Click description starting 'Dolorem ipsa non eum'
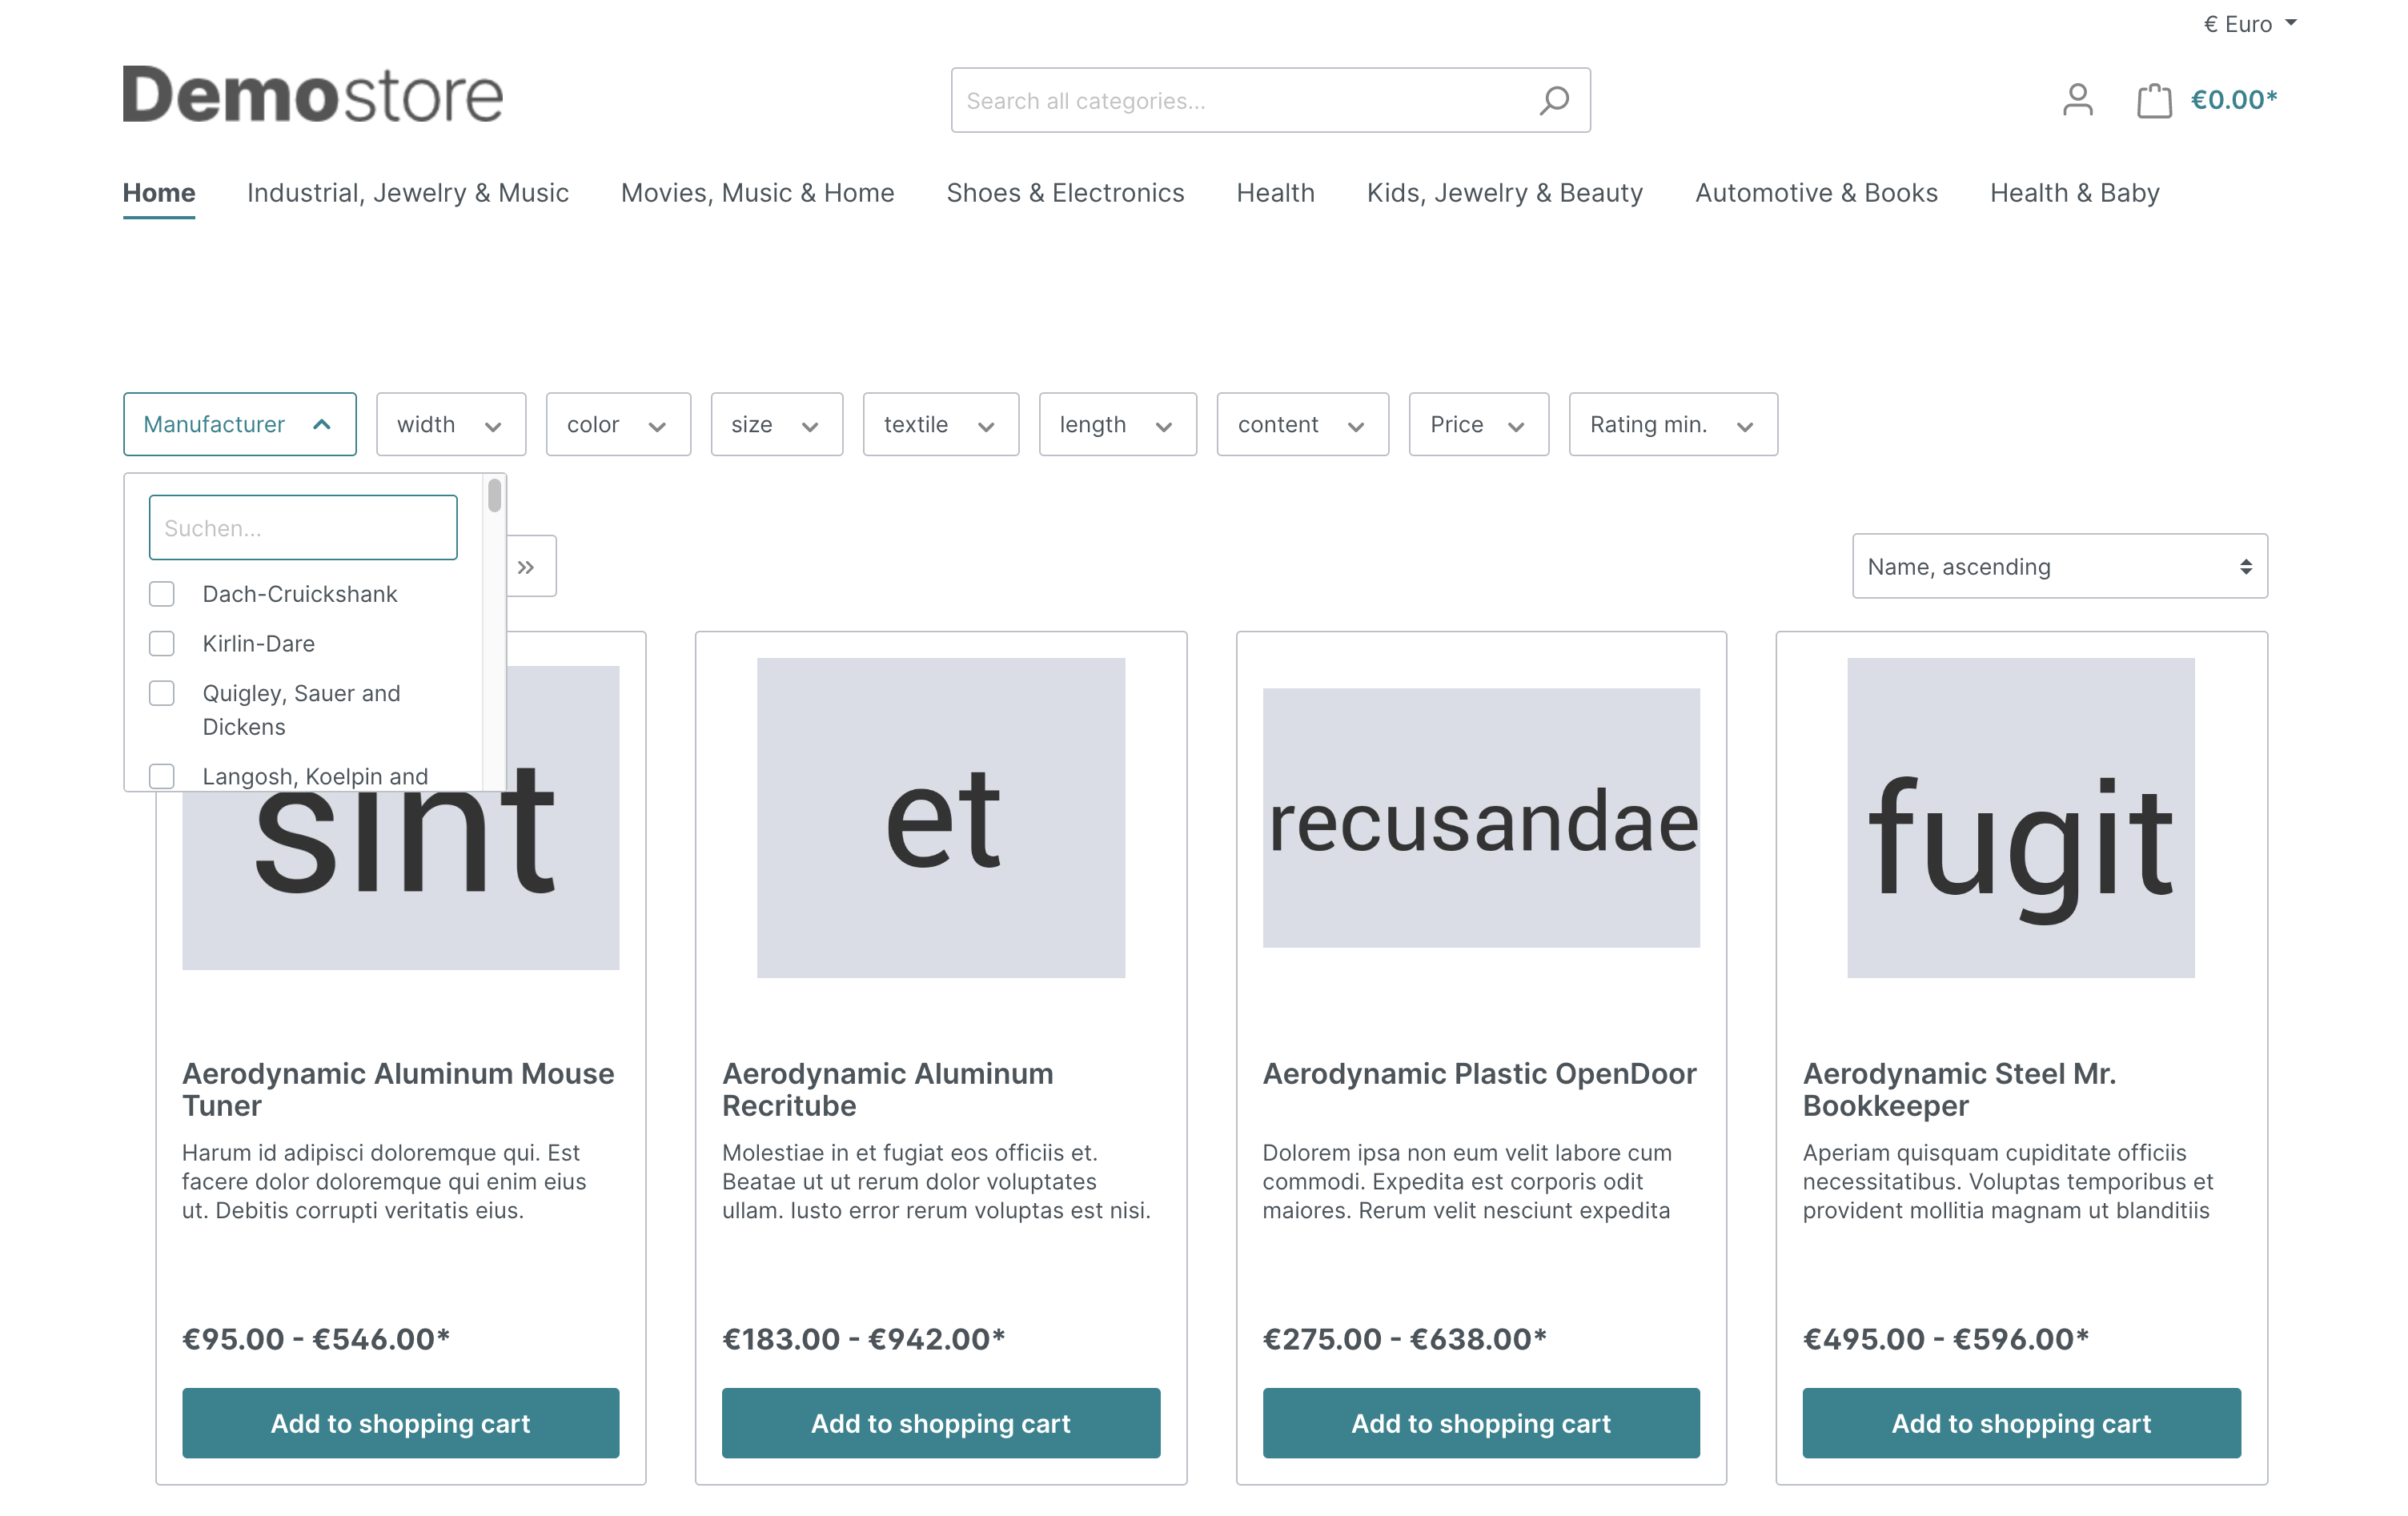Image resolution: width=2408 pixels, height=1516 pixels. pos(1467,1181)
